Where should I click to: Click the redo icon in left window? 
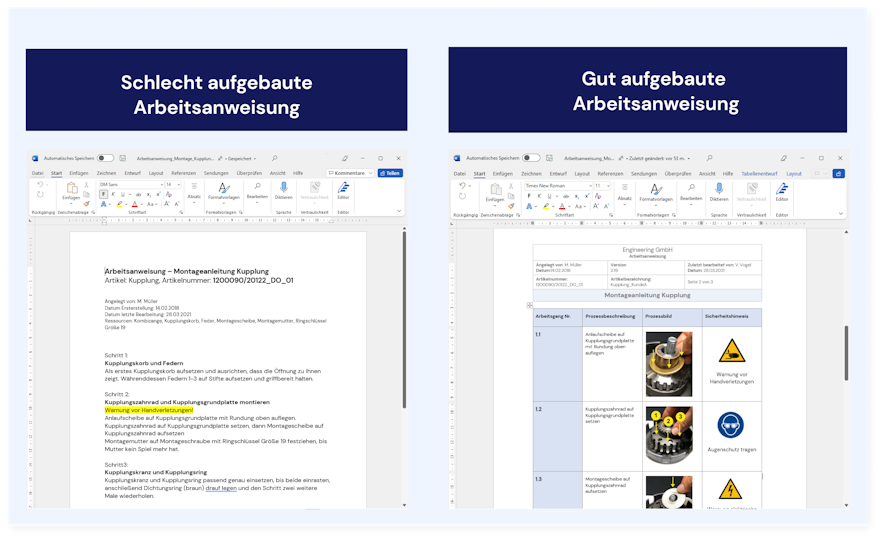40,195
